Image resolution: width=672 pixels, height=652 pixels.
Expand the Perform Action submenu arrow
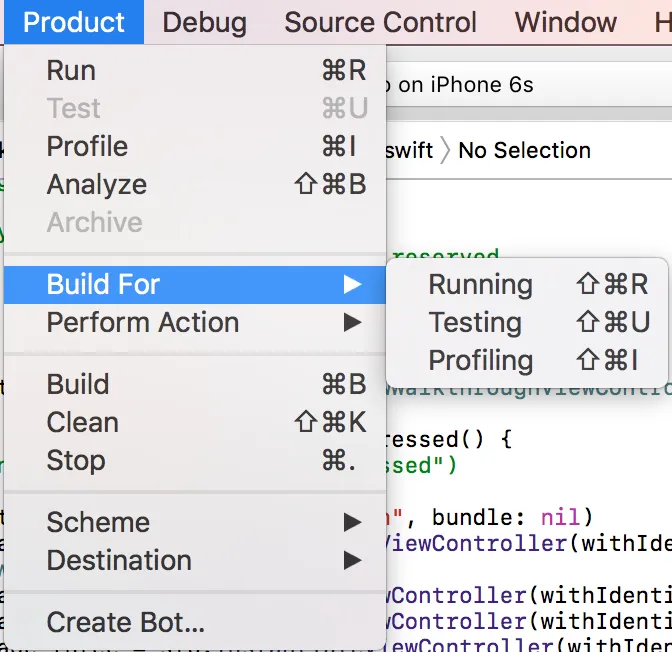352,323
